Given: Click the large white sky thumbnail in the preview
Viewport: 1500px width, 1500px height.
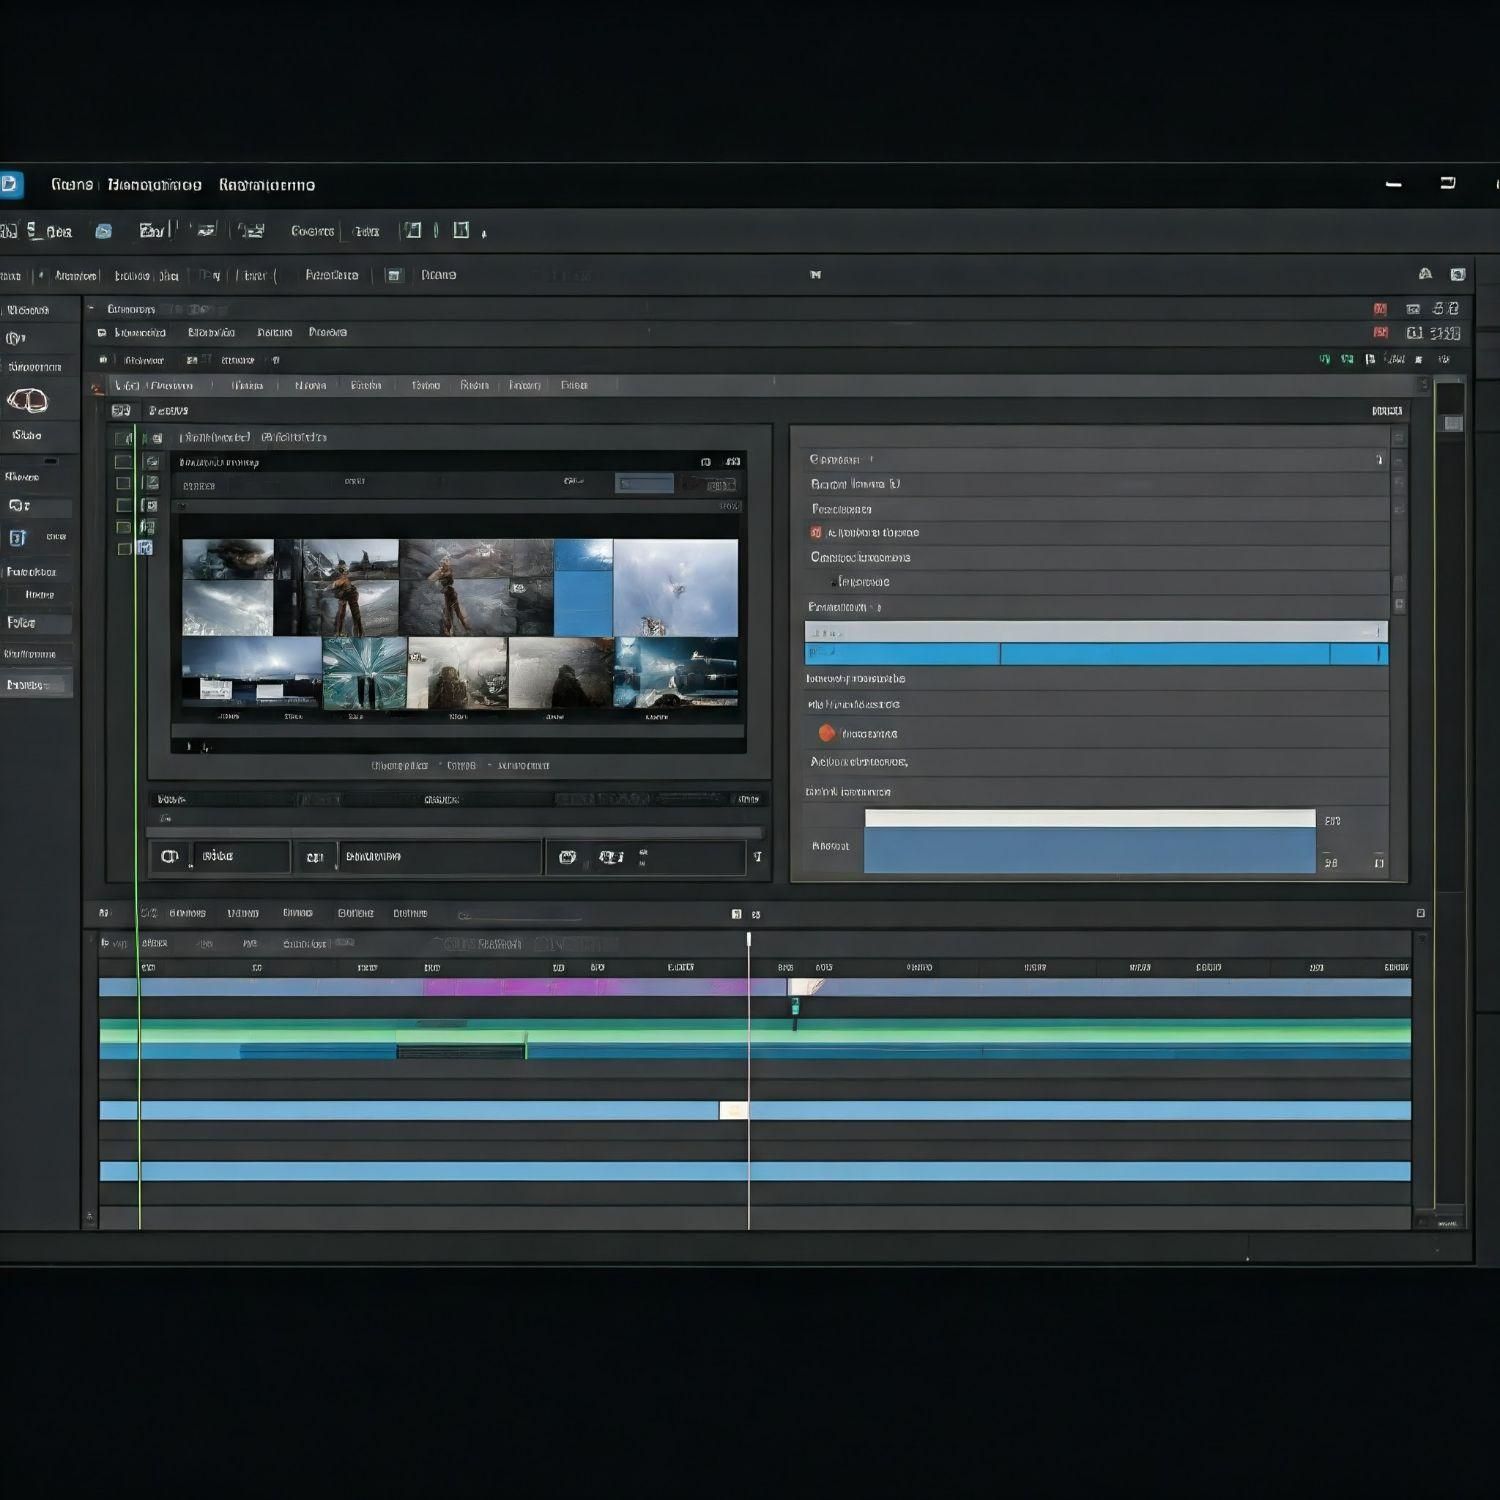Looking at the screenshot, I should tap(675, 588).
